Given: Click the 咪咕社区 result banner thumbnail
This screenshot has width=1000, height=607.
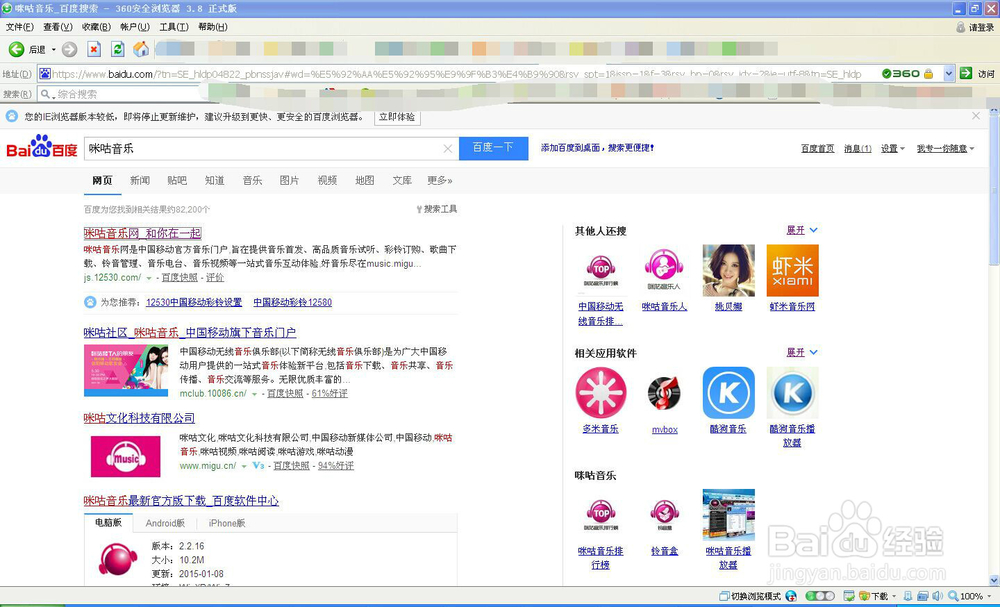Looking at the screenshot, I should click(x=126, y=370).
